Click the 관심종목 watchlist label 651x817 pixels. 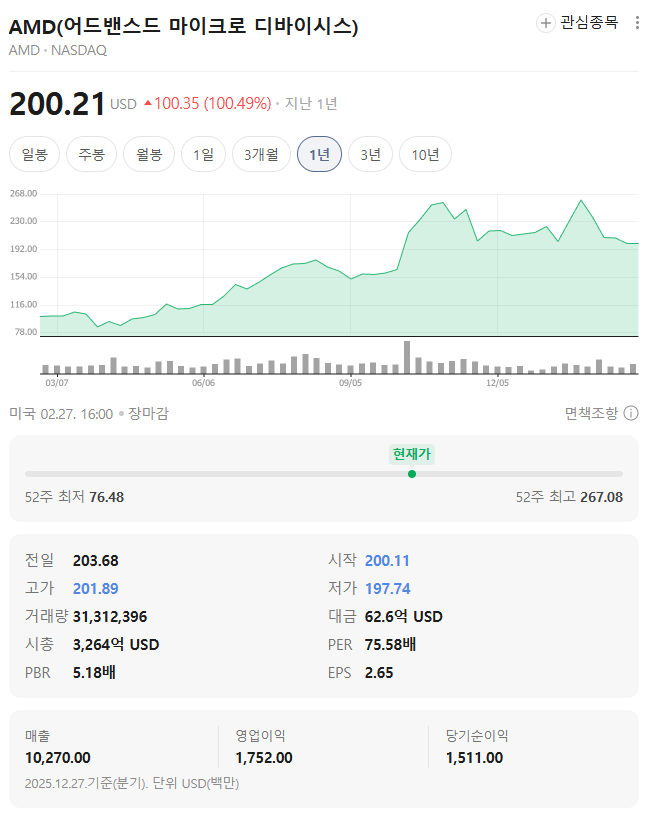(589, 22)
